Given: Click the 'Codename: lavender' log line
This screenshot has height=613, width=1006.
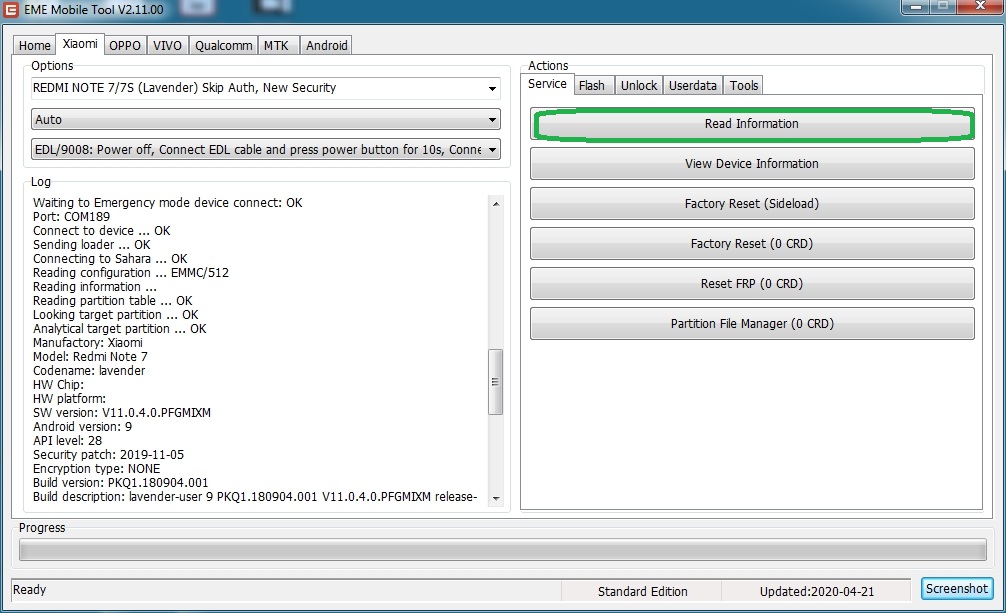Looking at the screenshot, I should (89, 371).
